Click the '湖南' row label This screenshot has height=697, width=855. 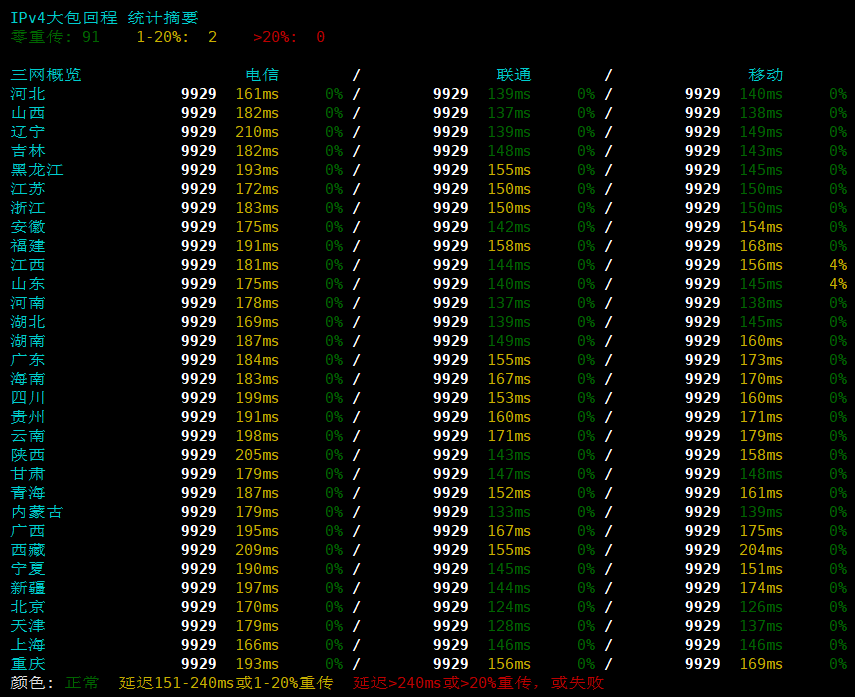28,341
